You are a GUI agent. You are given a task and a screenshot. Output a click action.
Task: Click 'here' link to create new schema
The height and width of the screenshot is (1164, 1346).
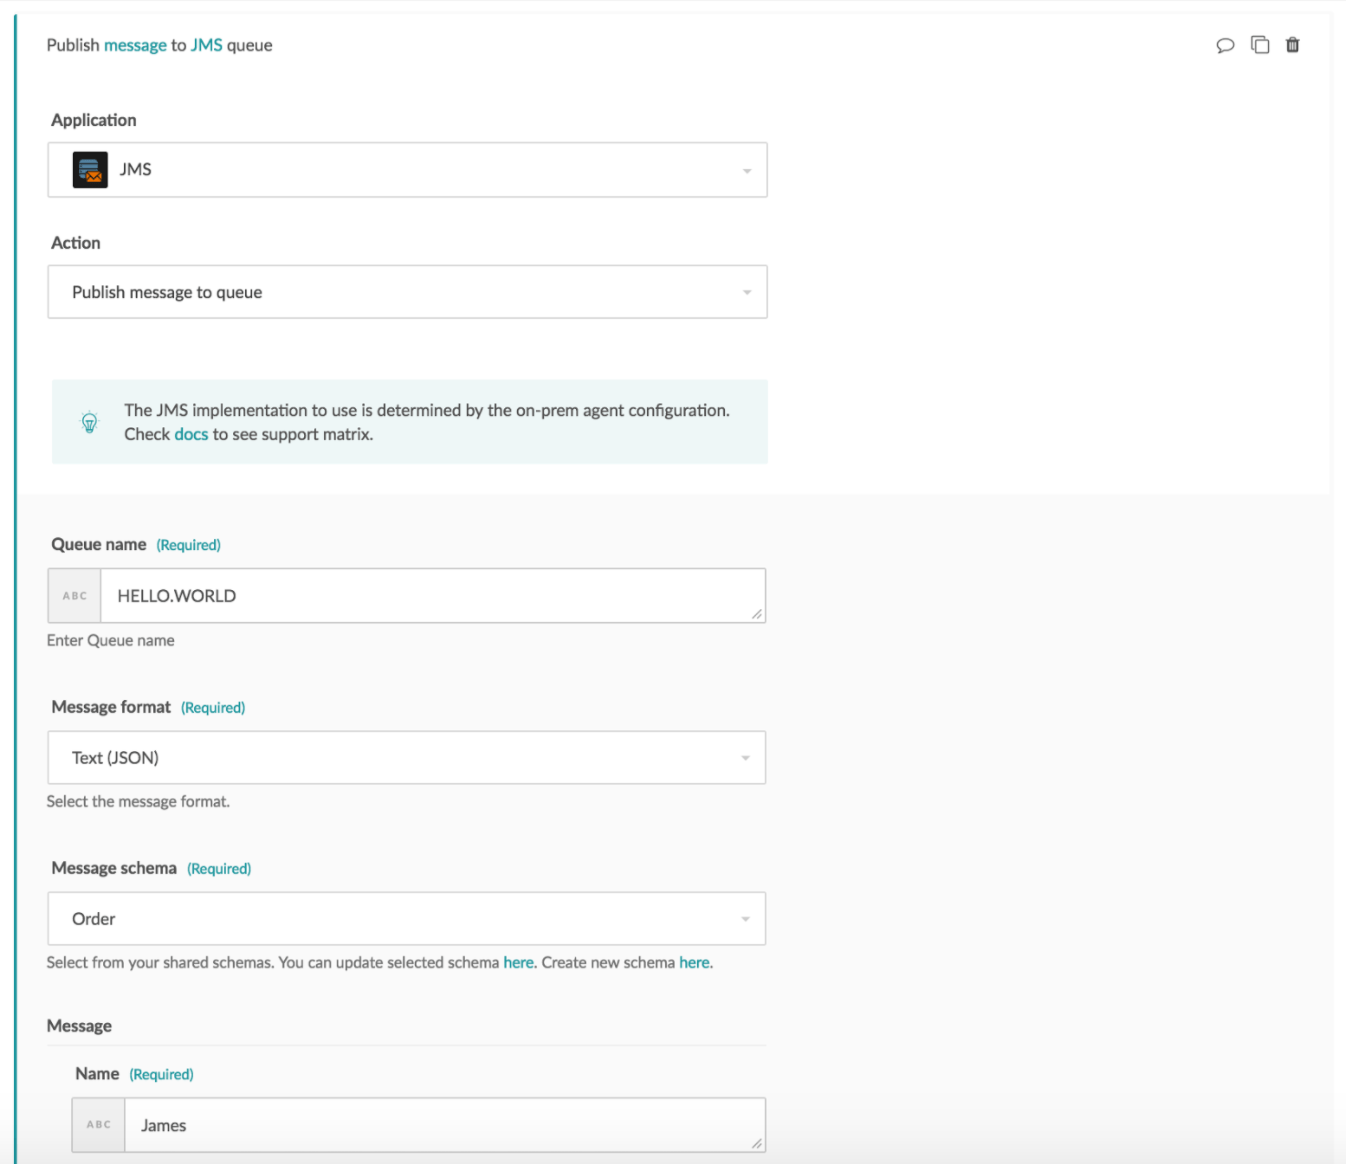694,963
